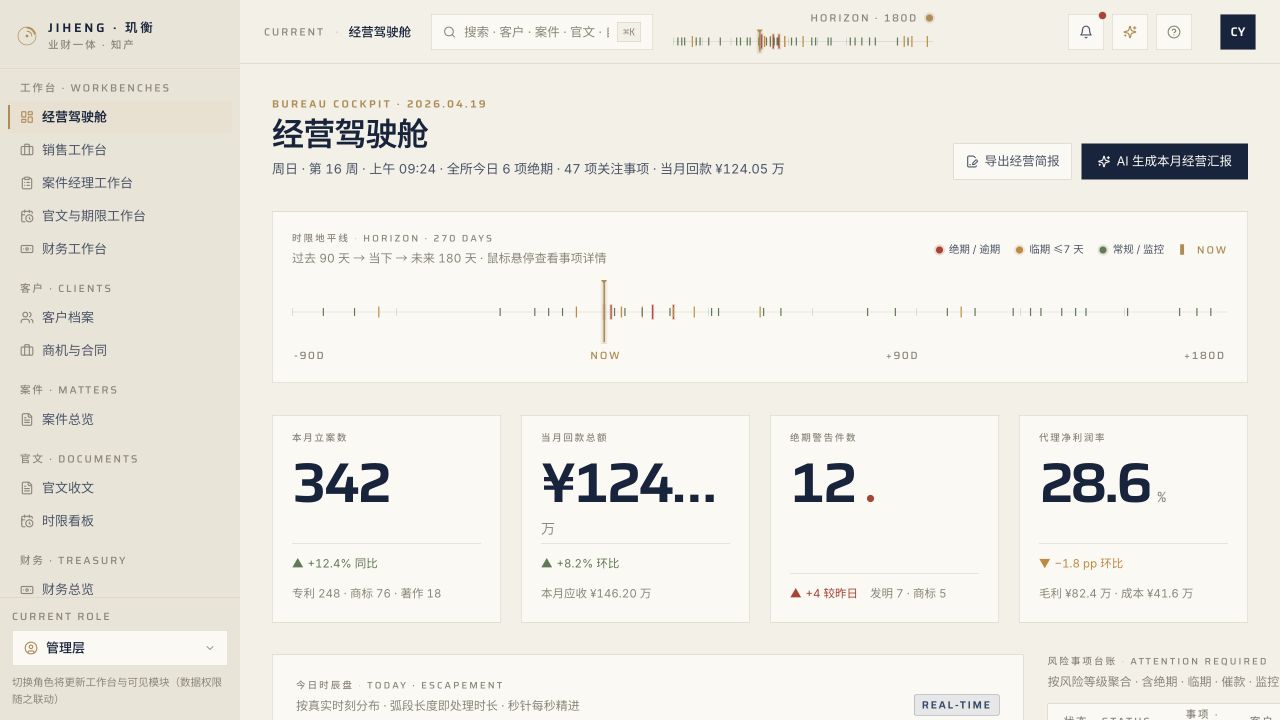The height and width of the screenshot is (720, 1280).
Task: Click the 财务工作台 banknote icon
Action: tap(27, 249)
